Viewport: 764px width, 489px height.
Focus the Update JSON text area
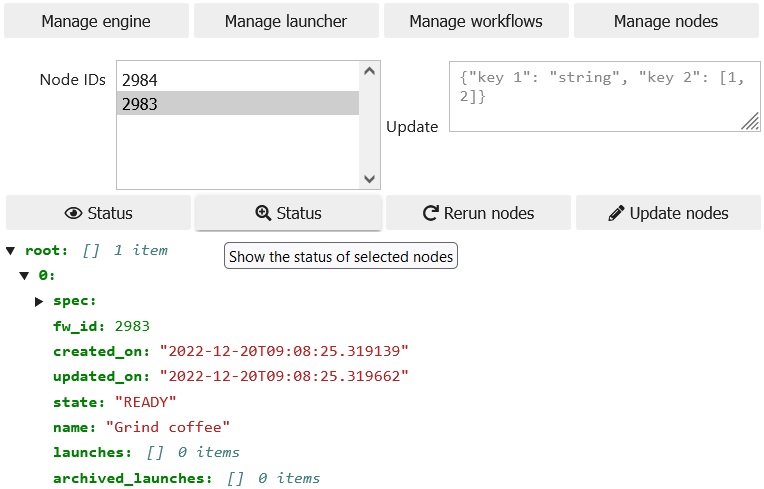(604, 96)
